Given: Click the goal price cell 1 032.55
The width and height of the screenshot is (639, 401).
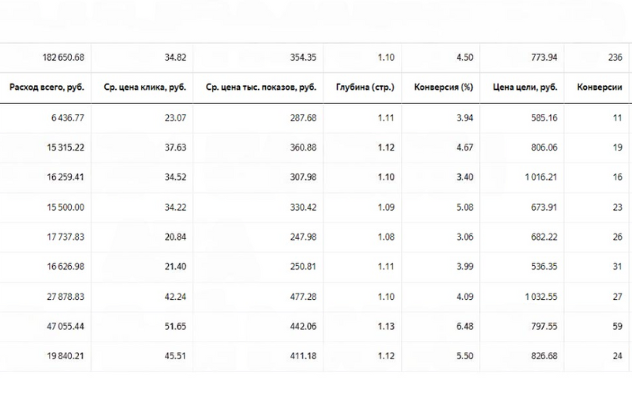Looking at the screenshot, I should click(x=538, y=296).
